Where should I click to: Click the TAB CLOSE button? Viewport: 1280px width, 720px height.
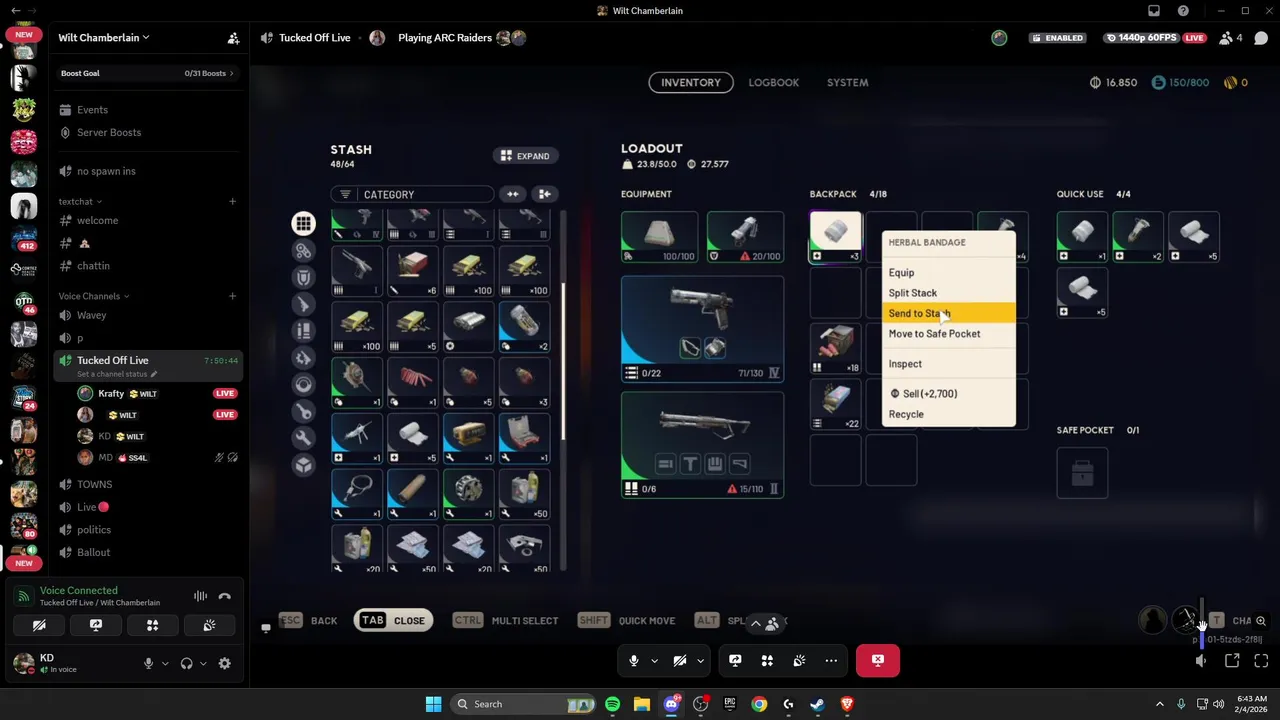tap(394, 621)
